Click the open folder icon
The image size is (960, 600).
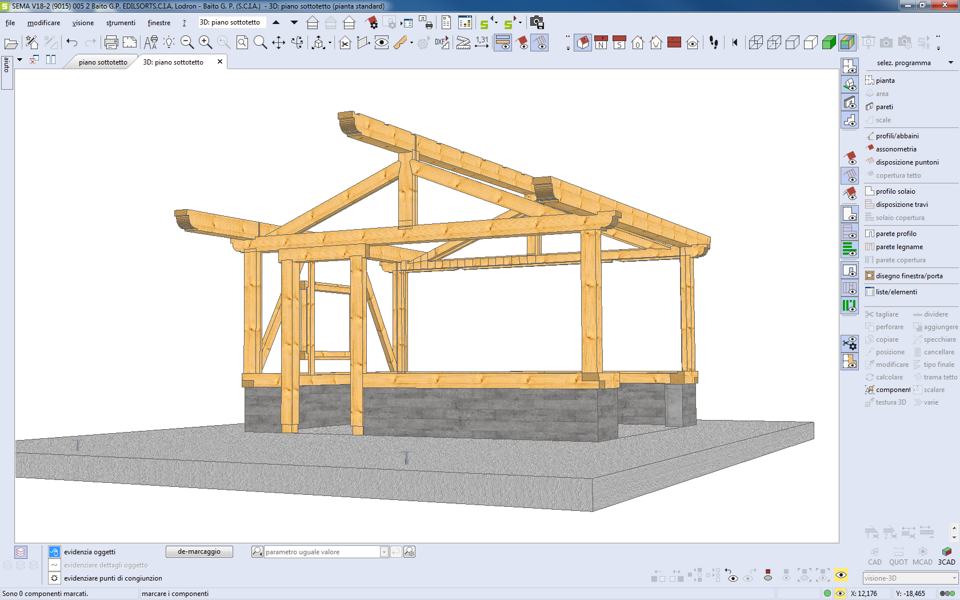11,43
